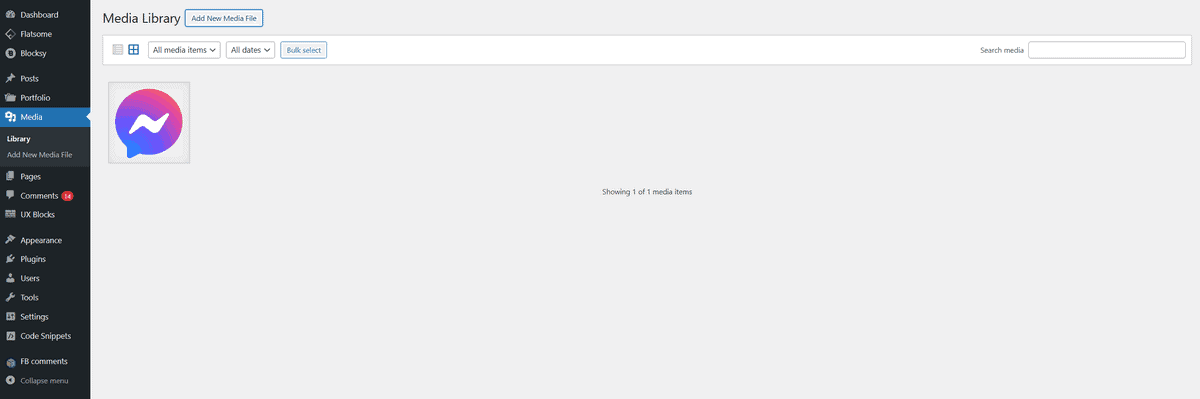Switch to grid view icon

tap(134, 50)
